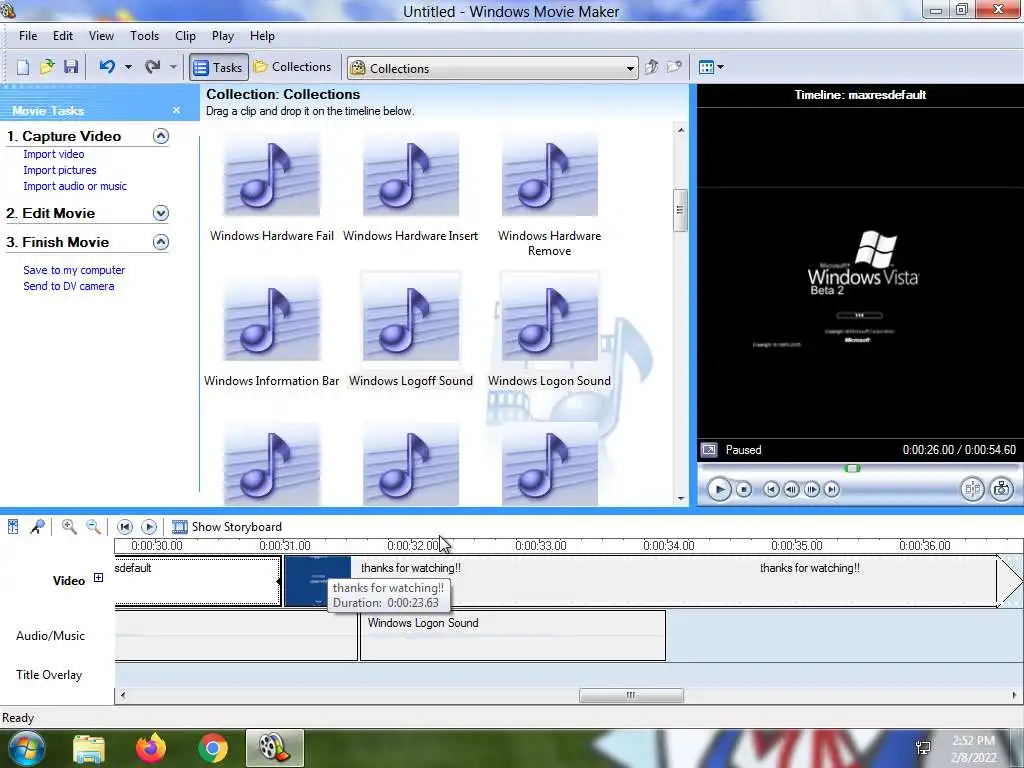This screenshot has width=1024, height=768.
Task: Open the View menu
Action: (101, 36)
